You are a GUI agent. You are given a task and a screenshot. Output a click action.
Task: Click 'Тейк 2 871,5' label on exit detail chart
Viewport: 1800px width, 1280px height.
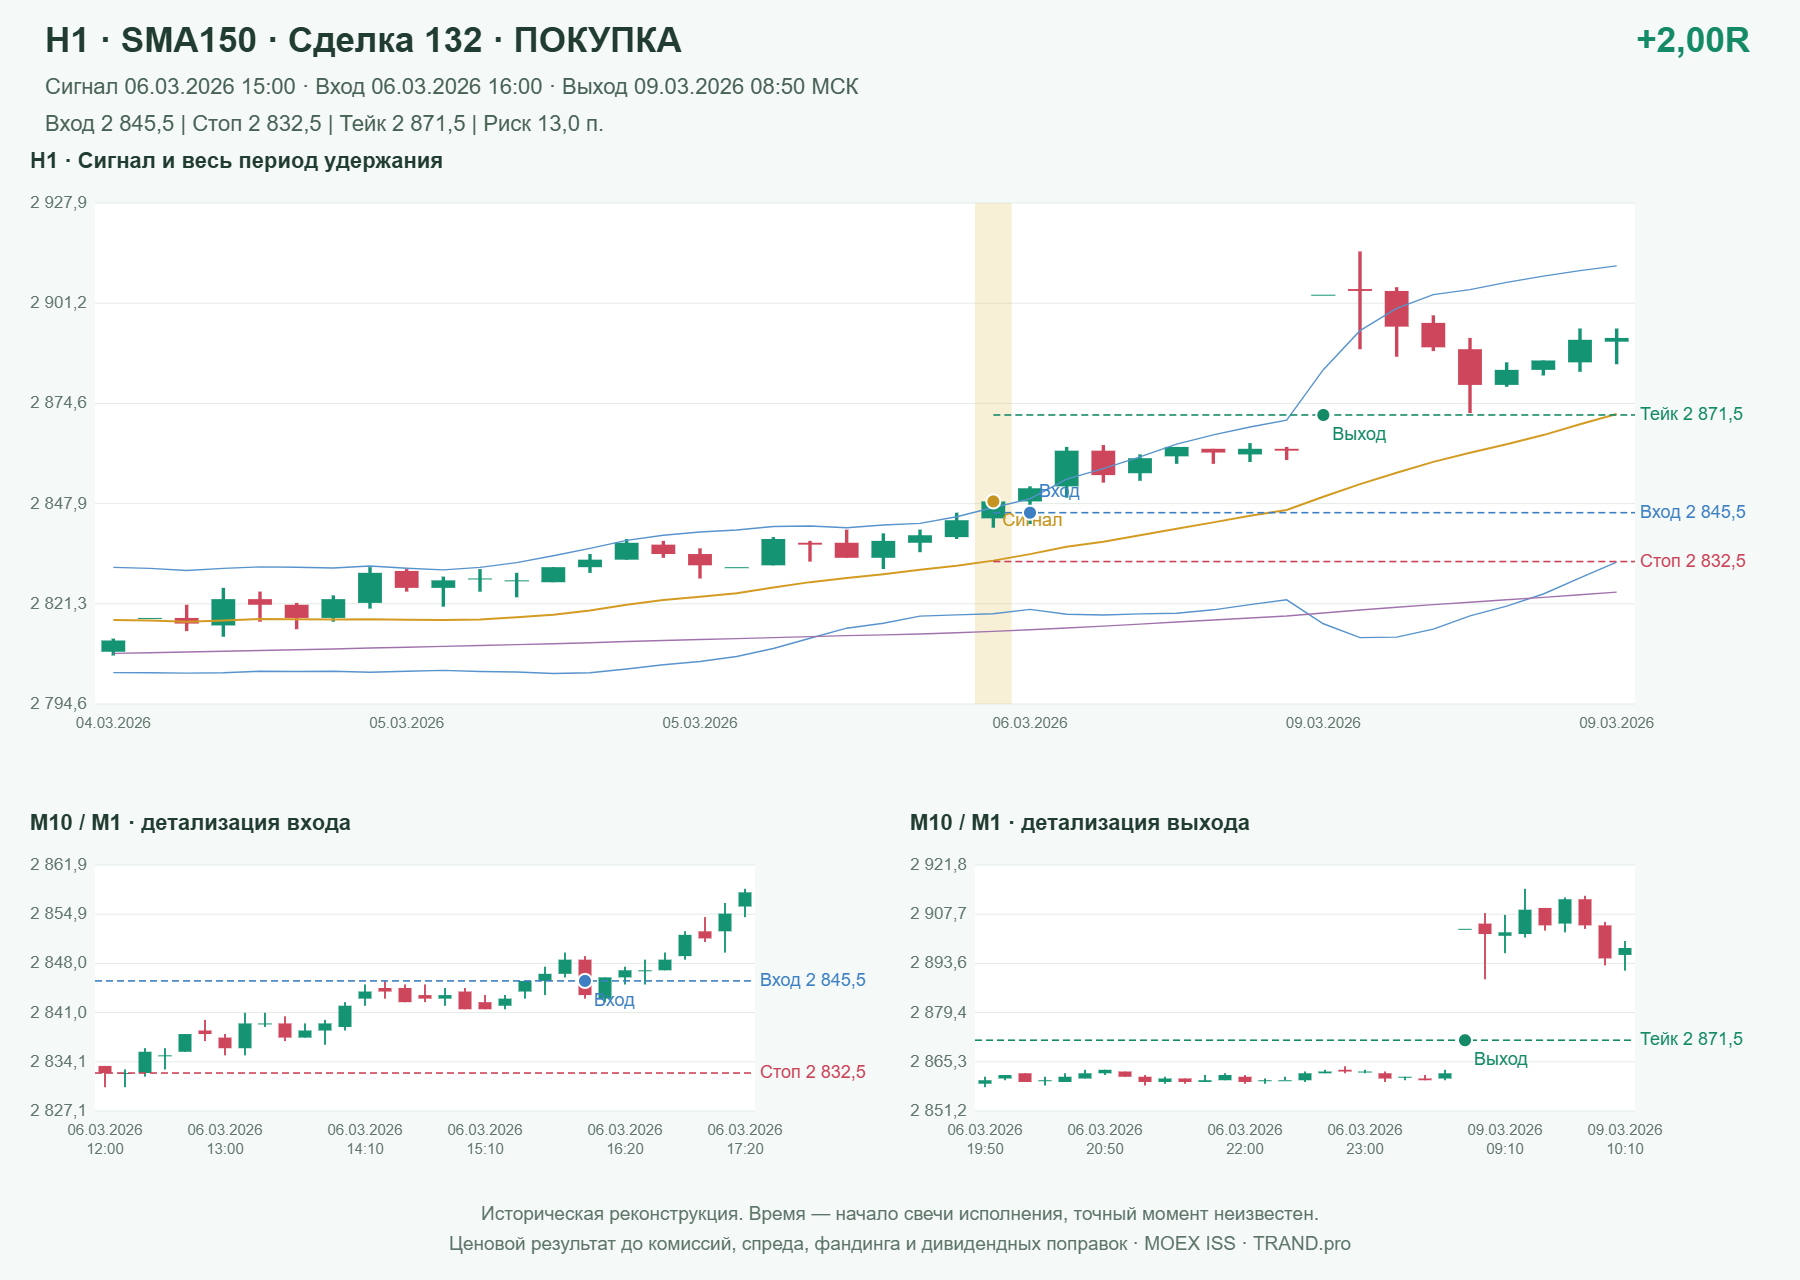click(1691, 1039)
